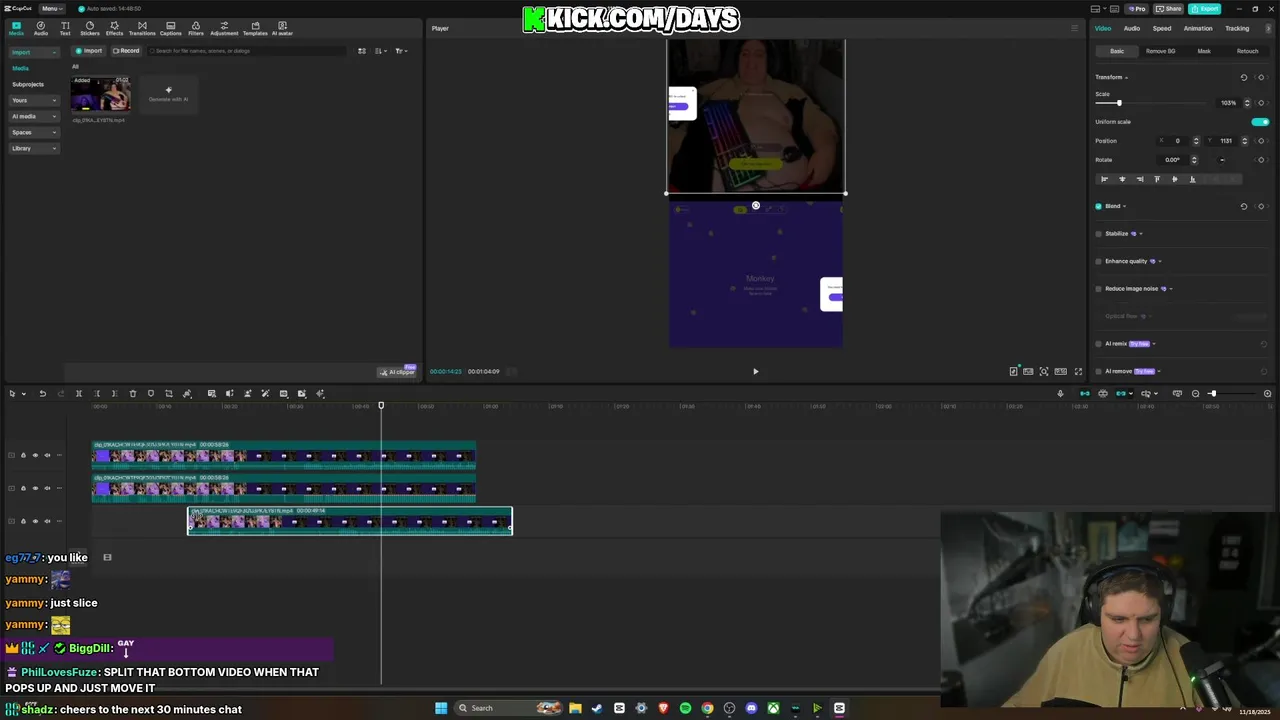Screen dimensions: 1280x720
Task: Switch to the Speed tab
Action: click(1162, 28)
